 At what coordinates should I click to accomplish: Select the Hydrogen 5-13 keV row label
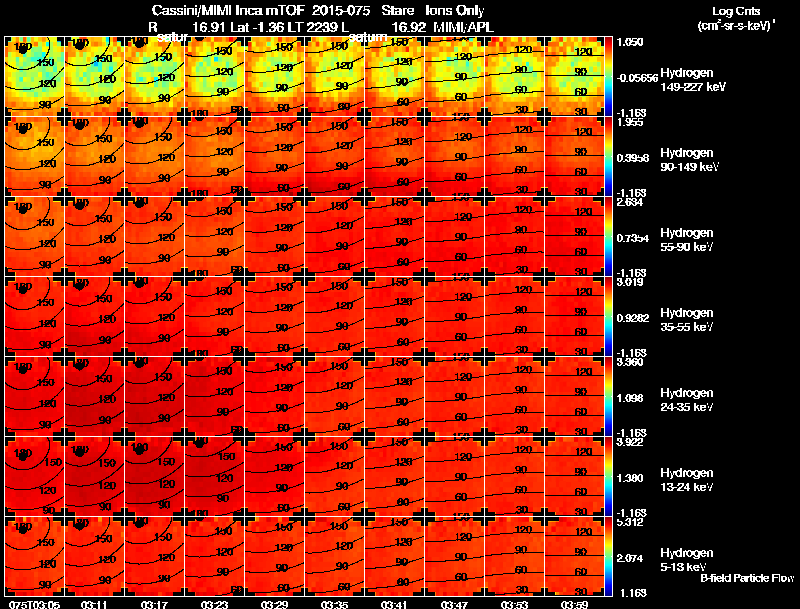pos(686,560)
